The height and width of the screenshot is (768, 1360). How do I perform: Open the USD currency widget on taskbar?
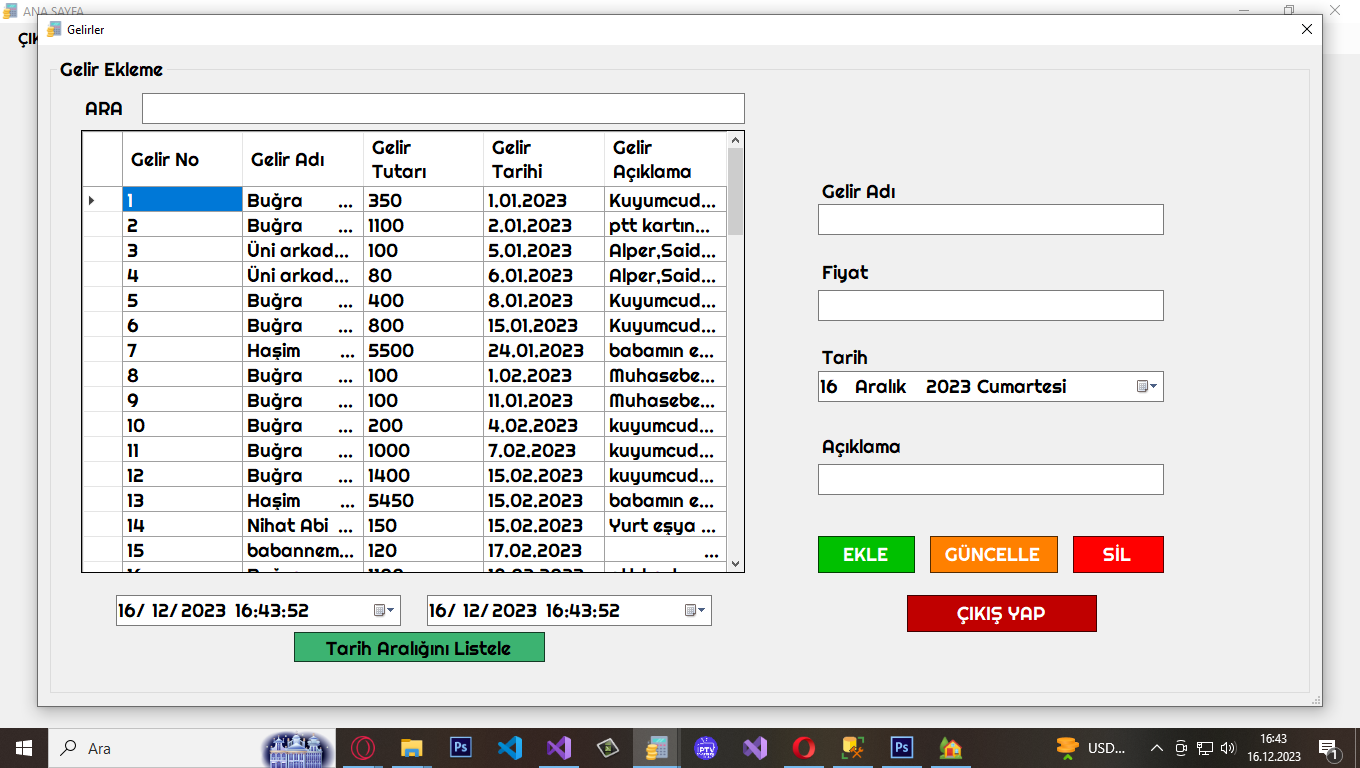pos(1091,748)
